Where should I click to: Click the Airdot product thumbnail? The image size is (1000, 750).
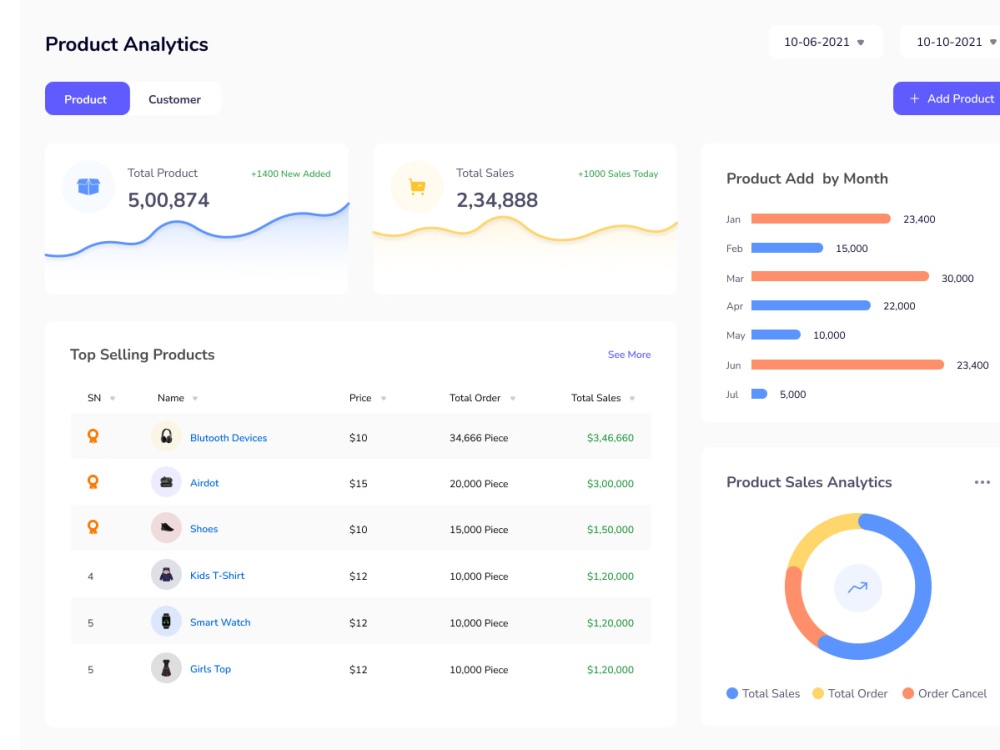click(166, 482)
